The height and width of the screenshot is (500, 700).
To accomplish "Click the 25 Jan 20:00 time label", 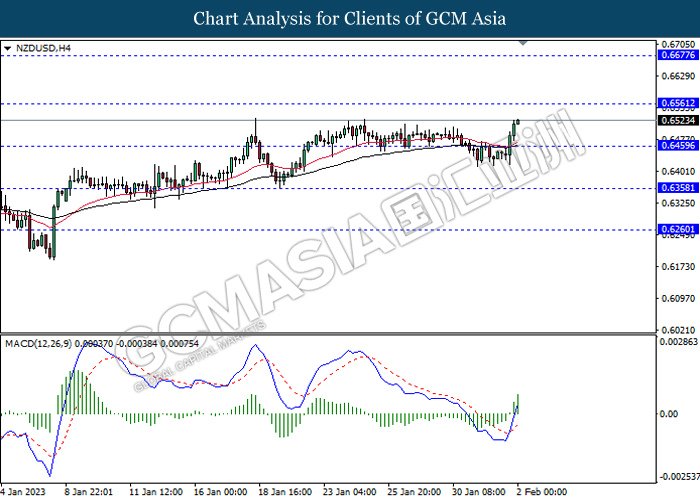I will coord(414,492).
